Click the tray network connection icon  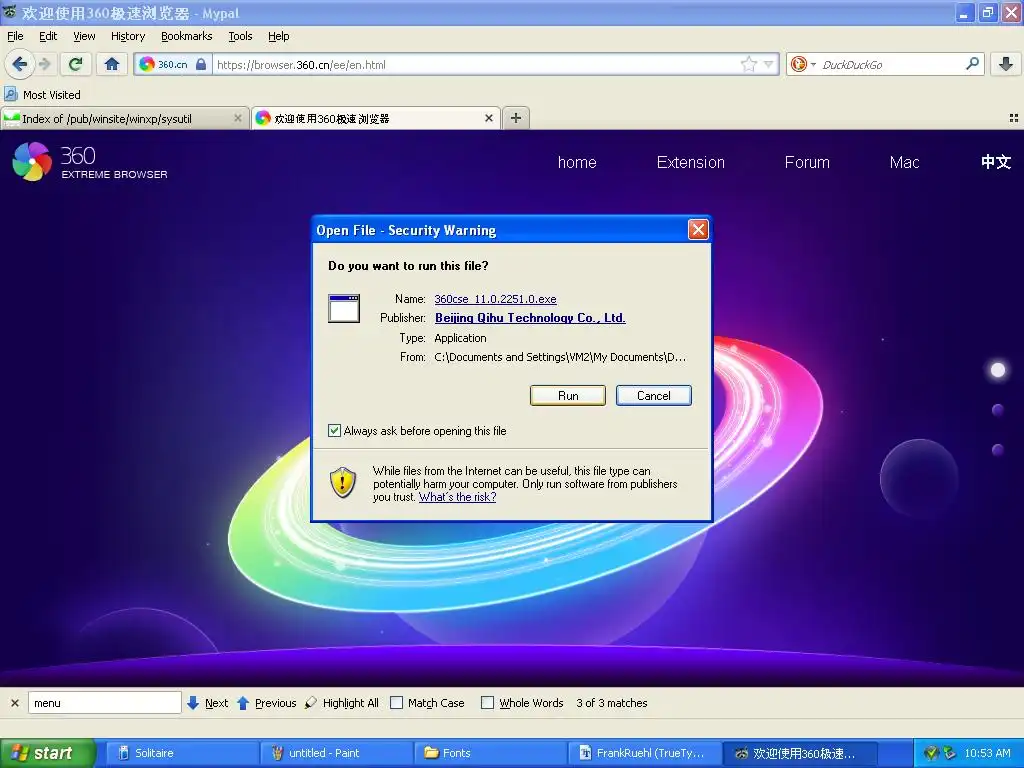point(950,753)
